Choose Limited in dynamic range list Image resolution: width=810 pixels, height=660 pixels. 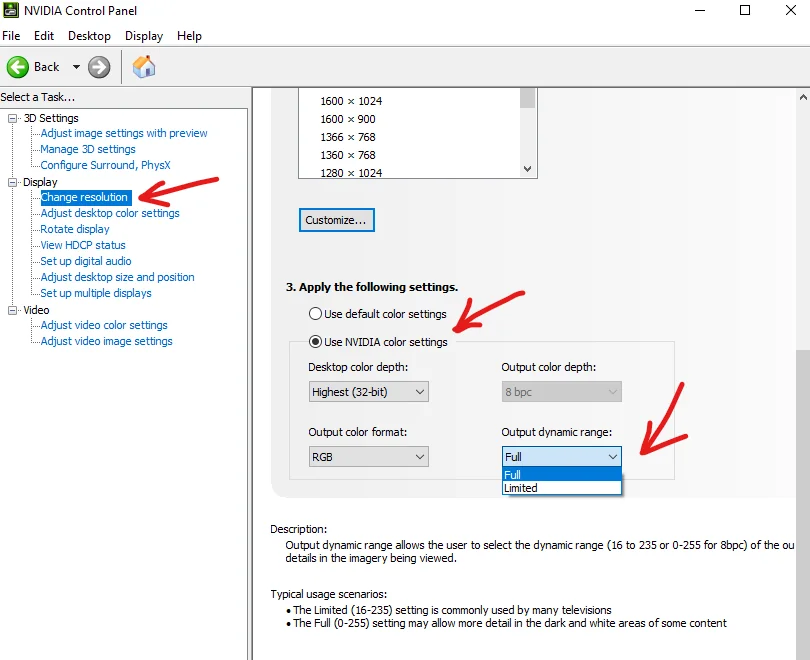pyautogui.click(x=562, y=488)
